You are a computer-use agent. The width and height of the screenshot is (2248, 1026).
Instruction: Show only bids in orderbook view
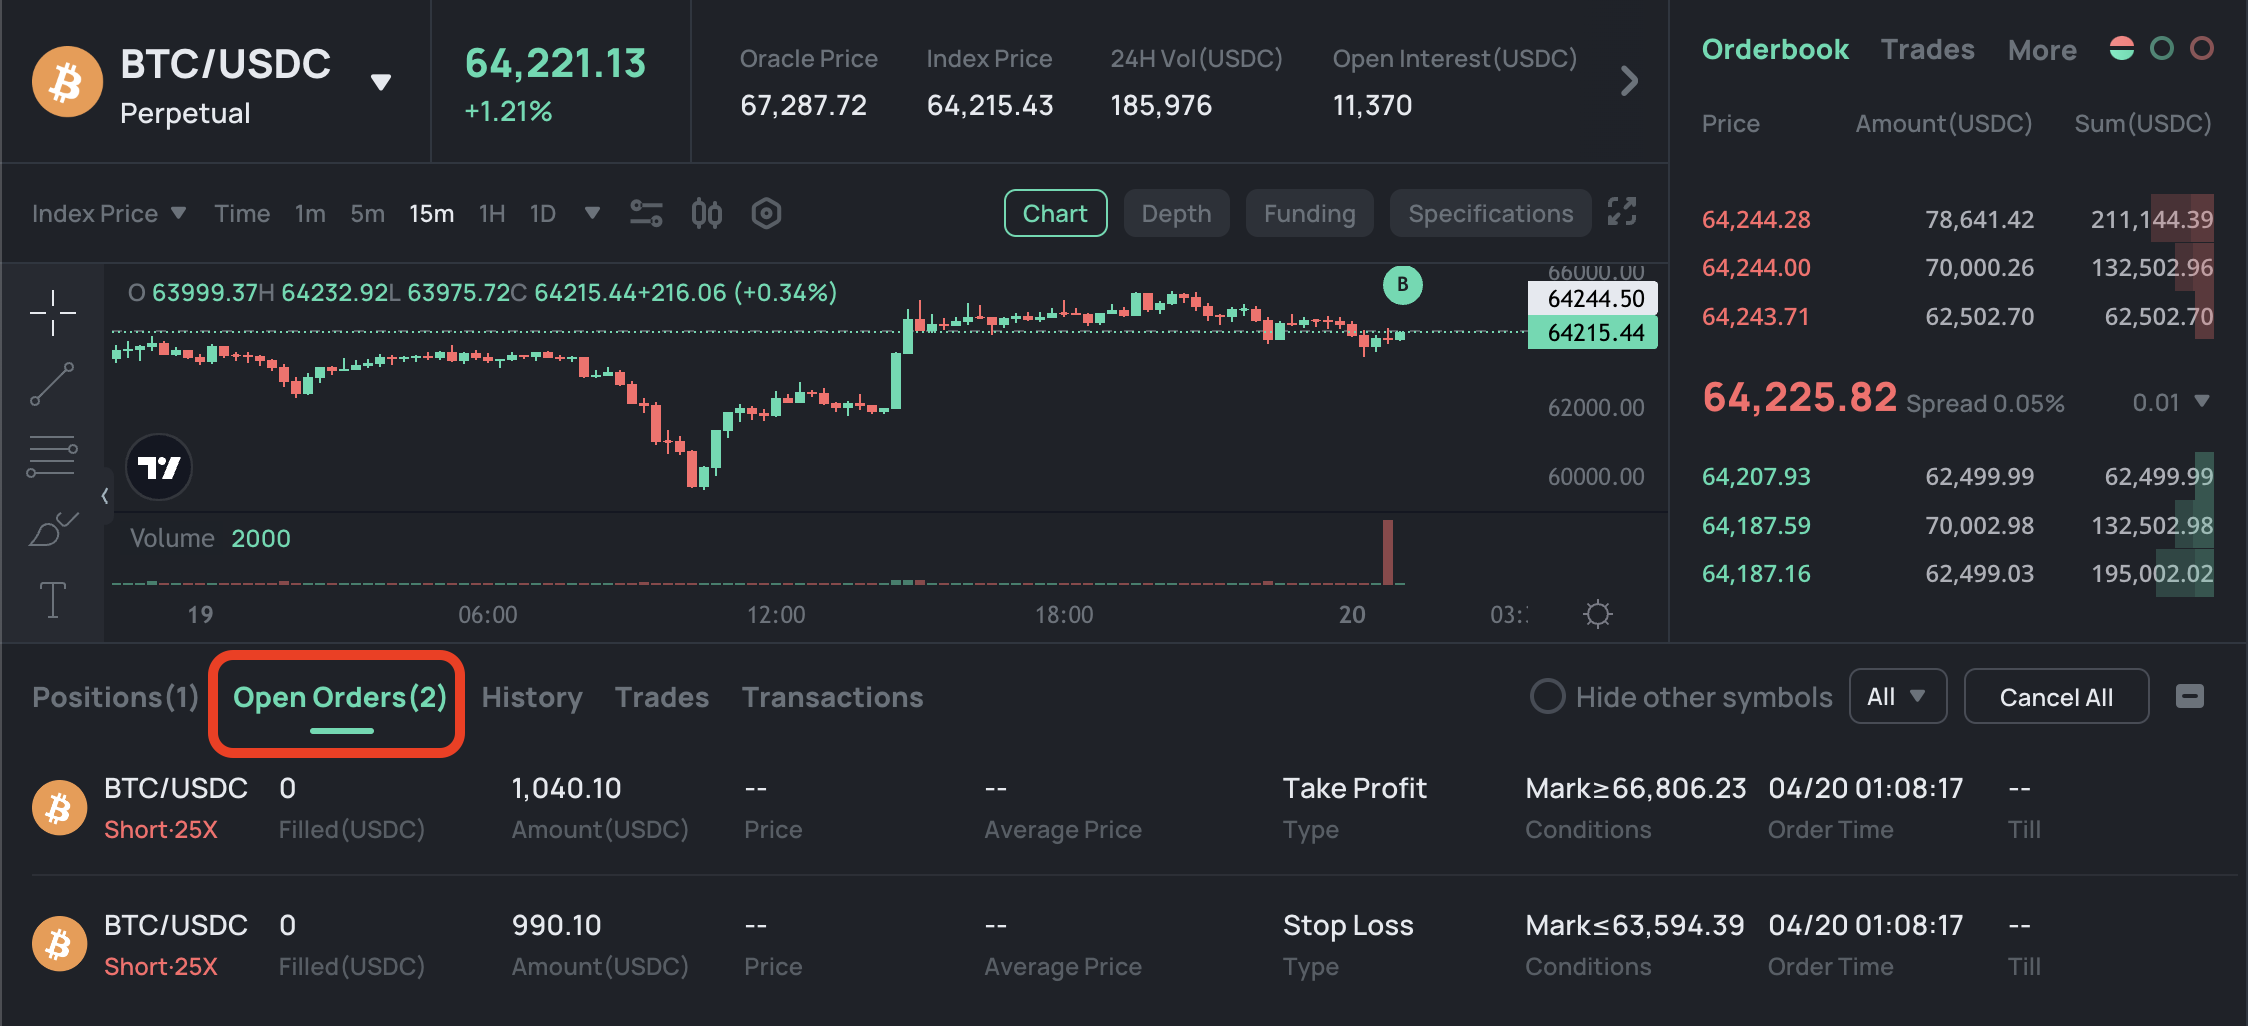(x=2162, y=48)
